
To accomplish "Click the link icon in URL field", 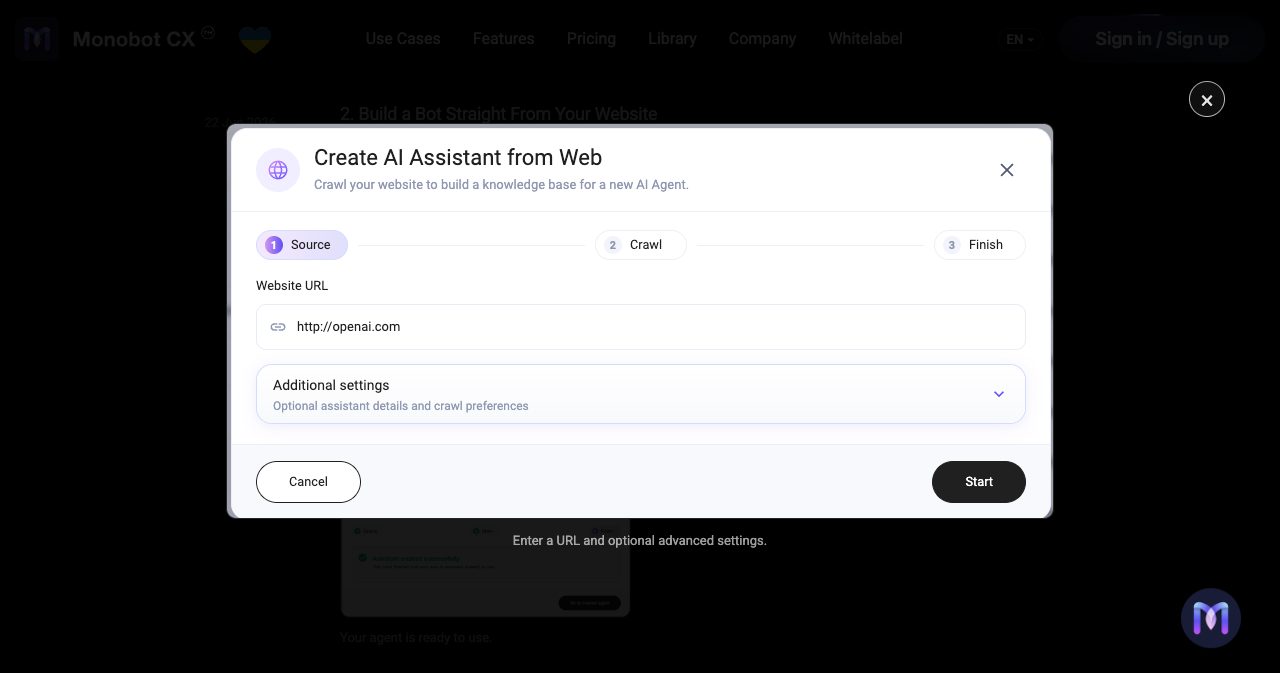I will tap(278, 327).
